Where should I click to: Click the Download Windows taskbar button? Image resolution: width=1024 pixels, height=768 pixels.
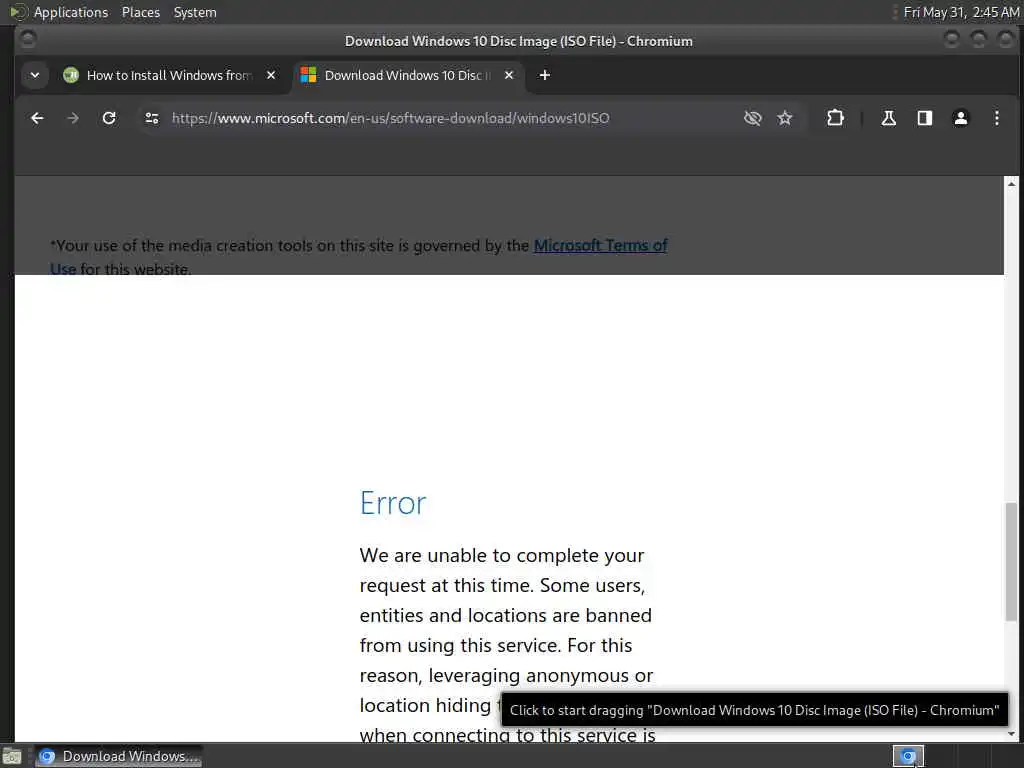(119, 756)
